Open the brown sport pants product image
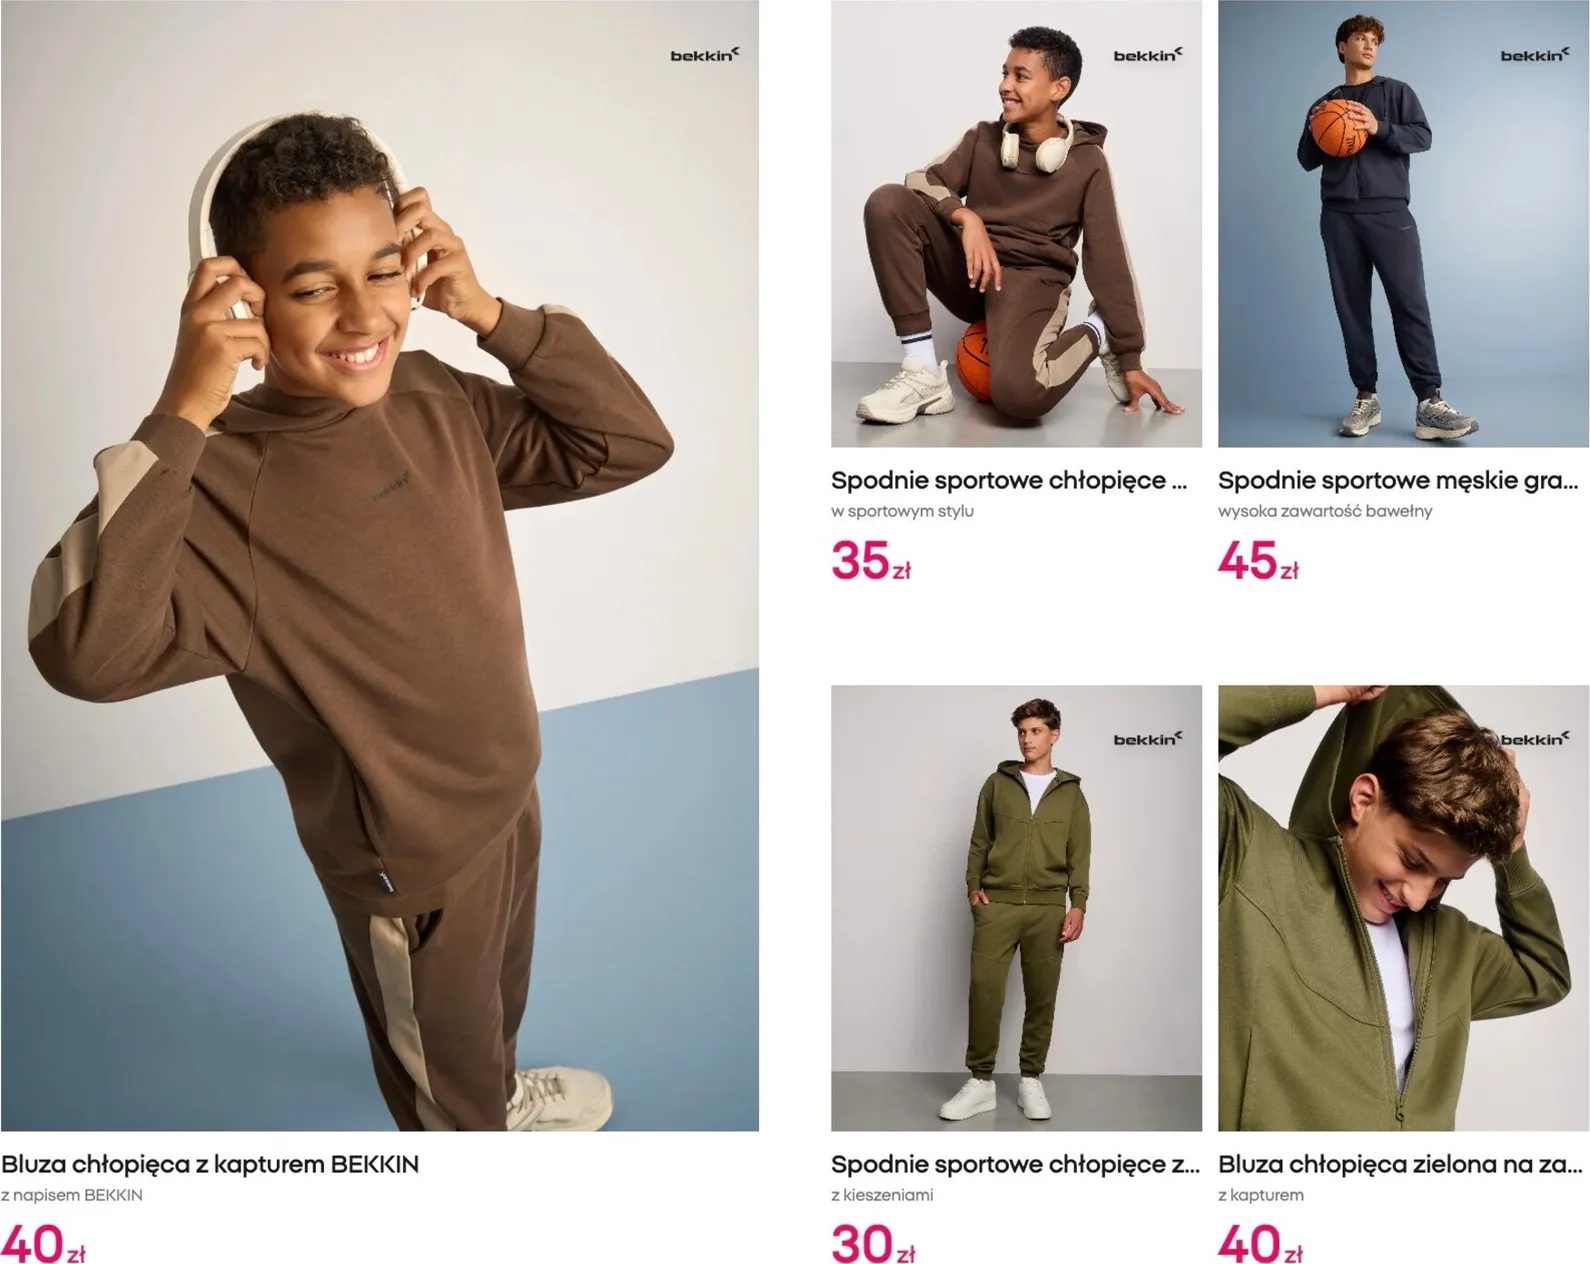Image resolution: width=1590 pixels, height=1264 pixels. [1016, 223]
